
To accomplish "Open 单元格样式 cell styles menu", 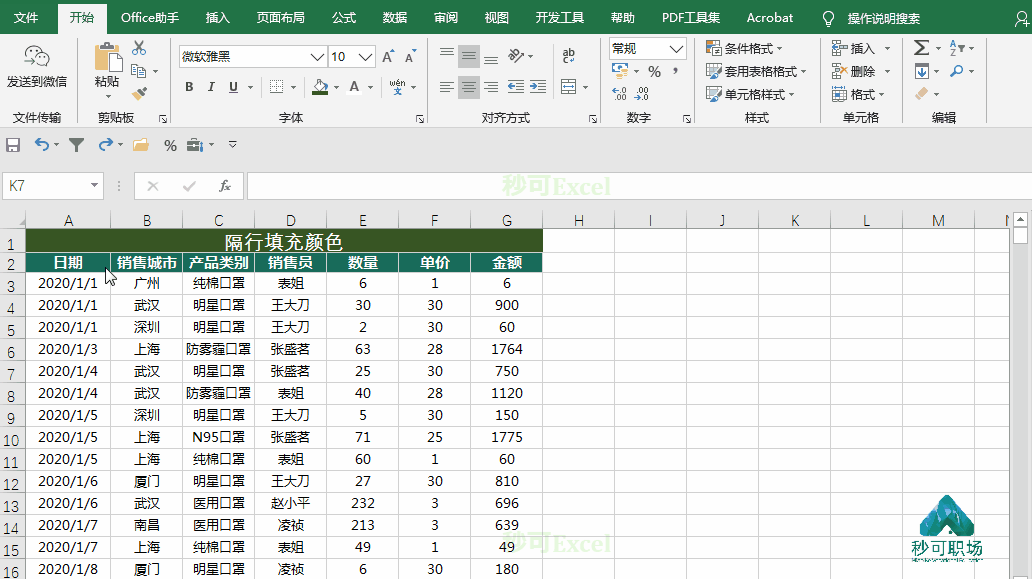I will point(750,95).
